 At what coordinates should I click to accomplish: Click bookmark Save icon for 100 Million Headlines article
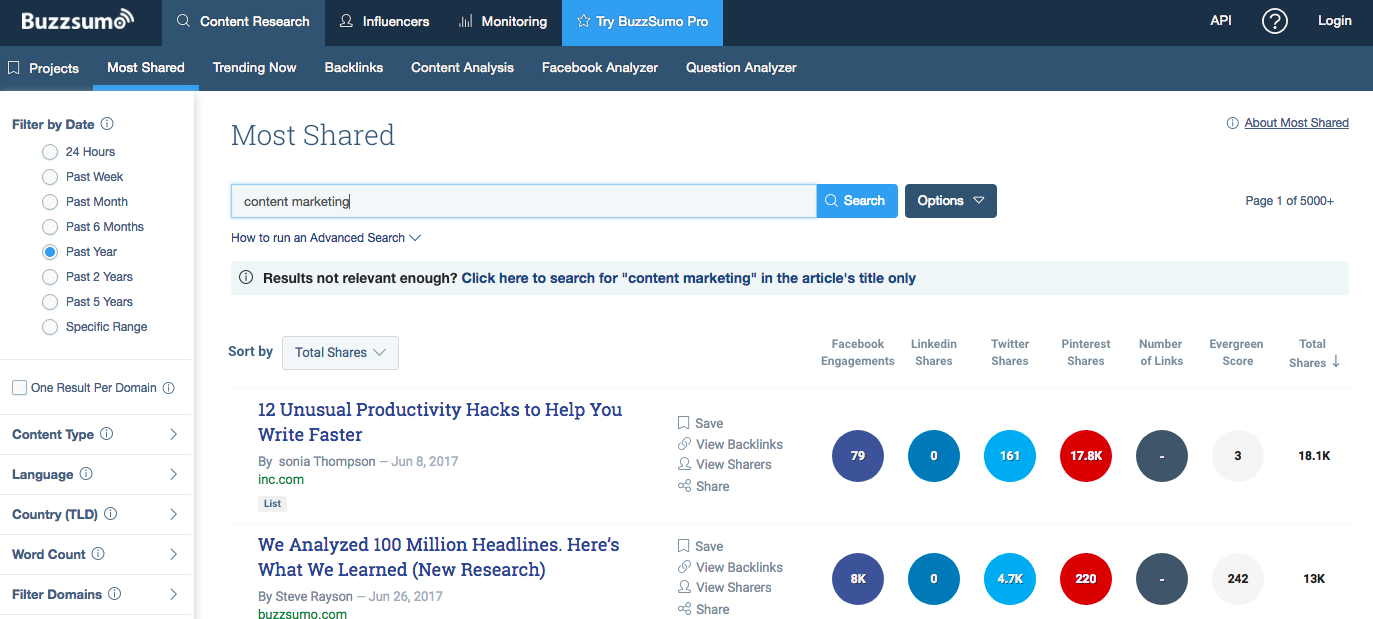pos(684,546)
